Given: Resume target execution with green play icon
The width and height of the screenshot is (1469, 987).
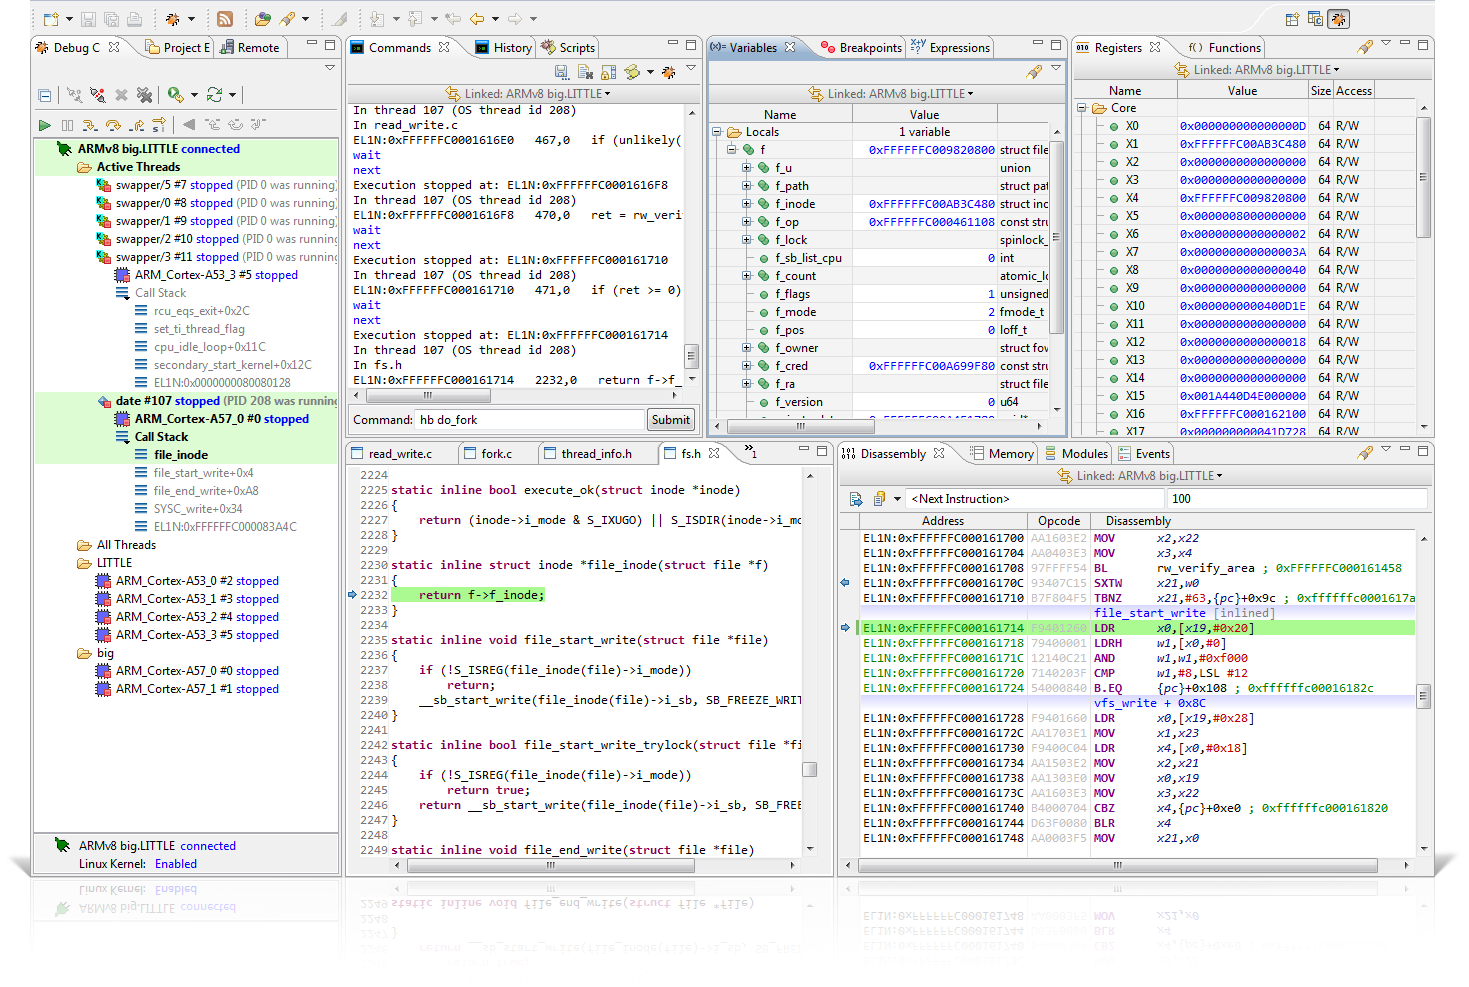Looking at the screenshot, I should point(45,123).
